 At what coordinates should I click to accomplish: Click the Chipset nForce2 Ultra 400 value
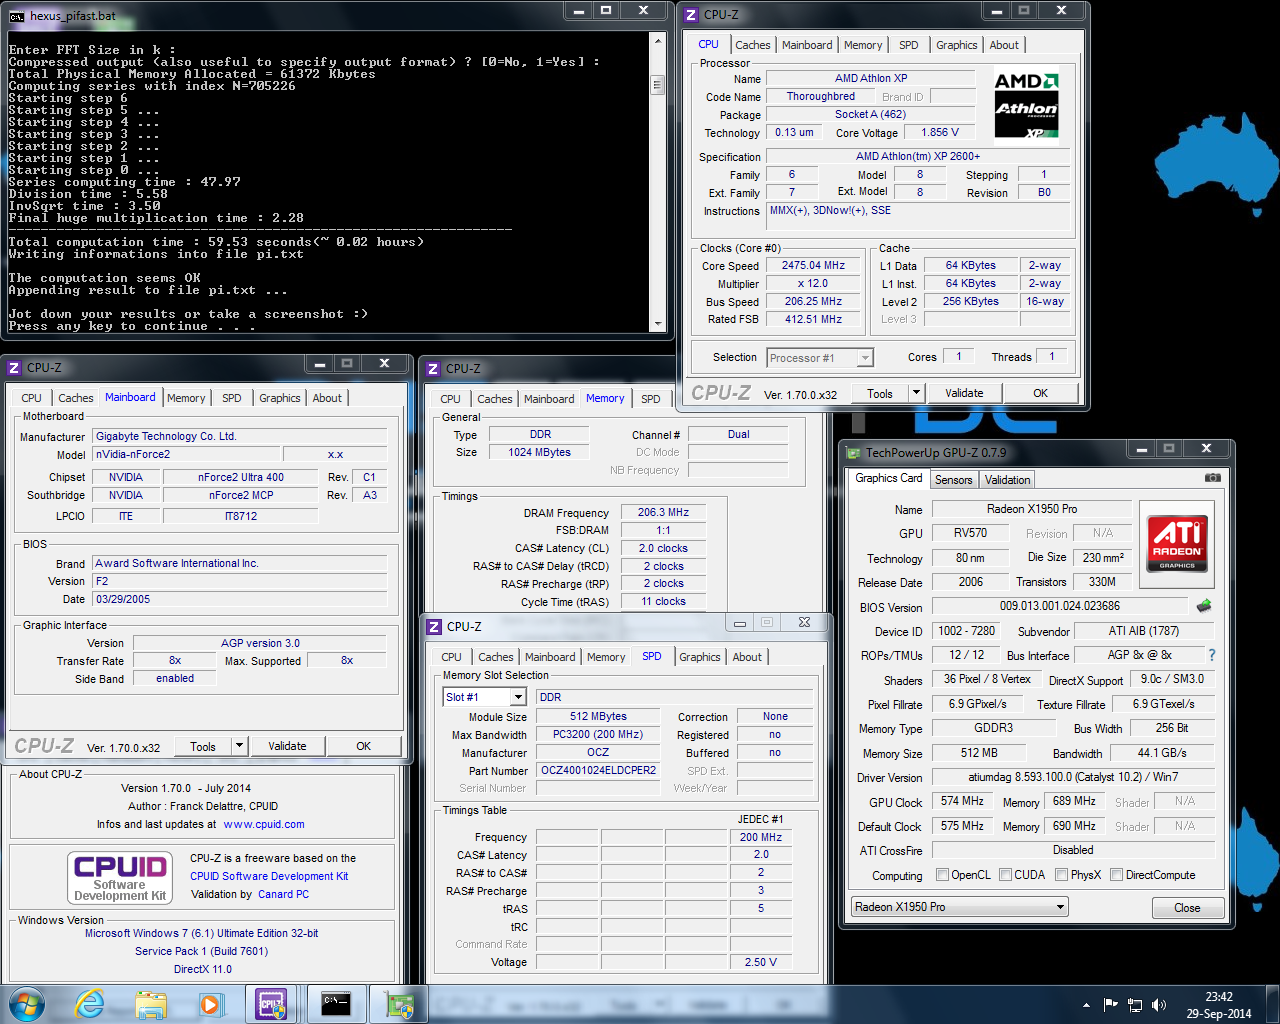[240, 477]
